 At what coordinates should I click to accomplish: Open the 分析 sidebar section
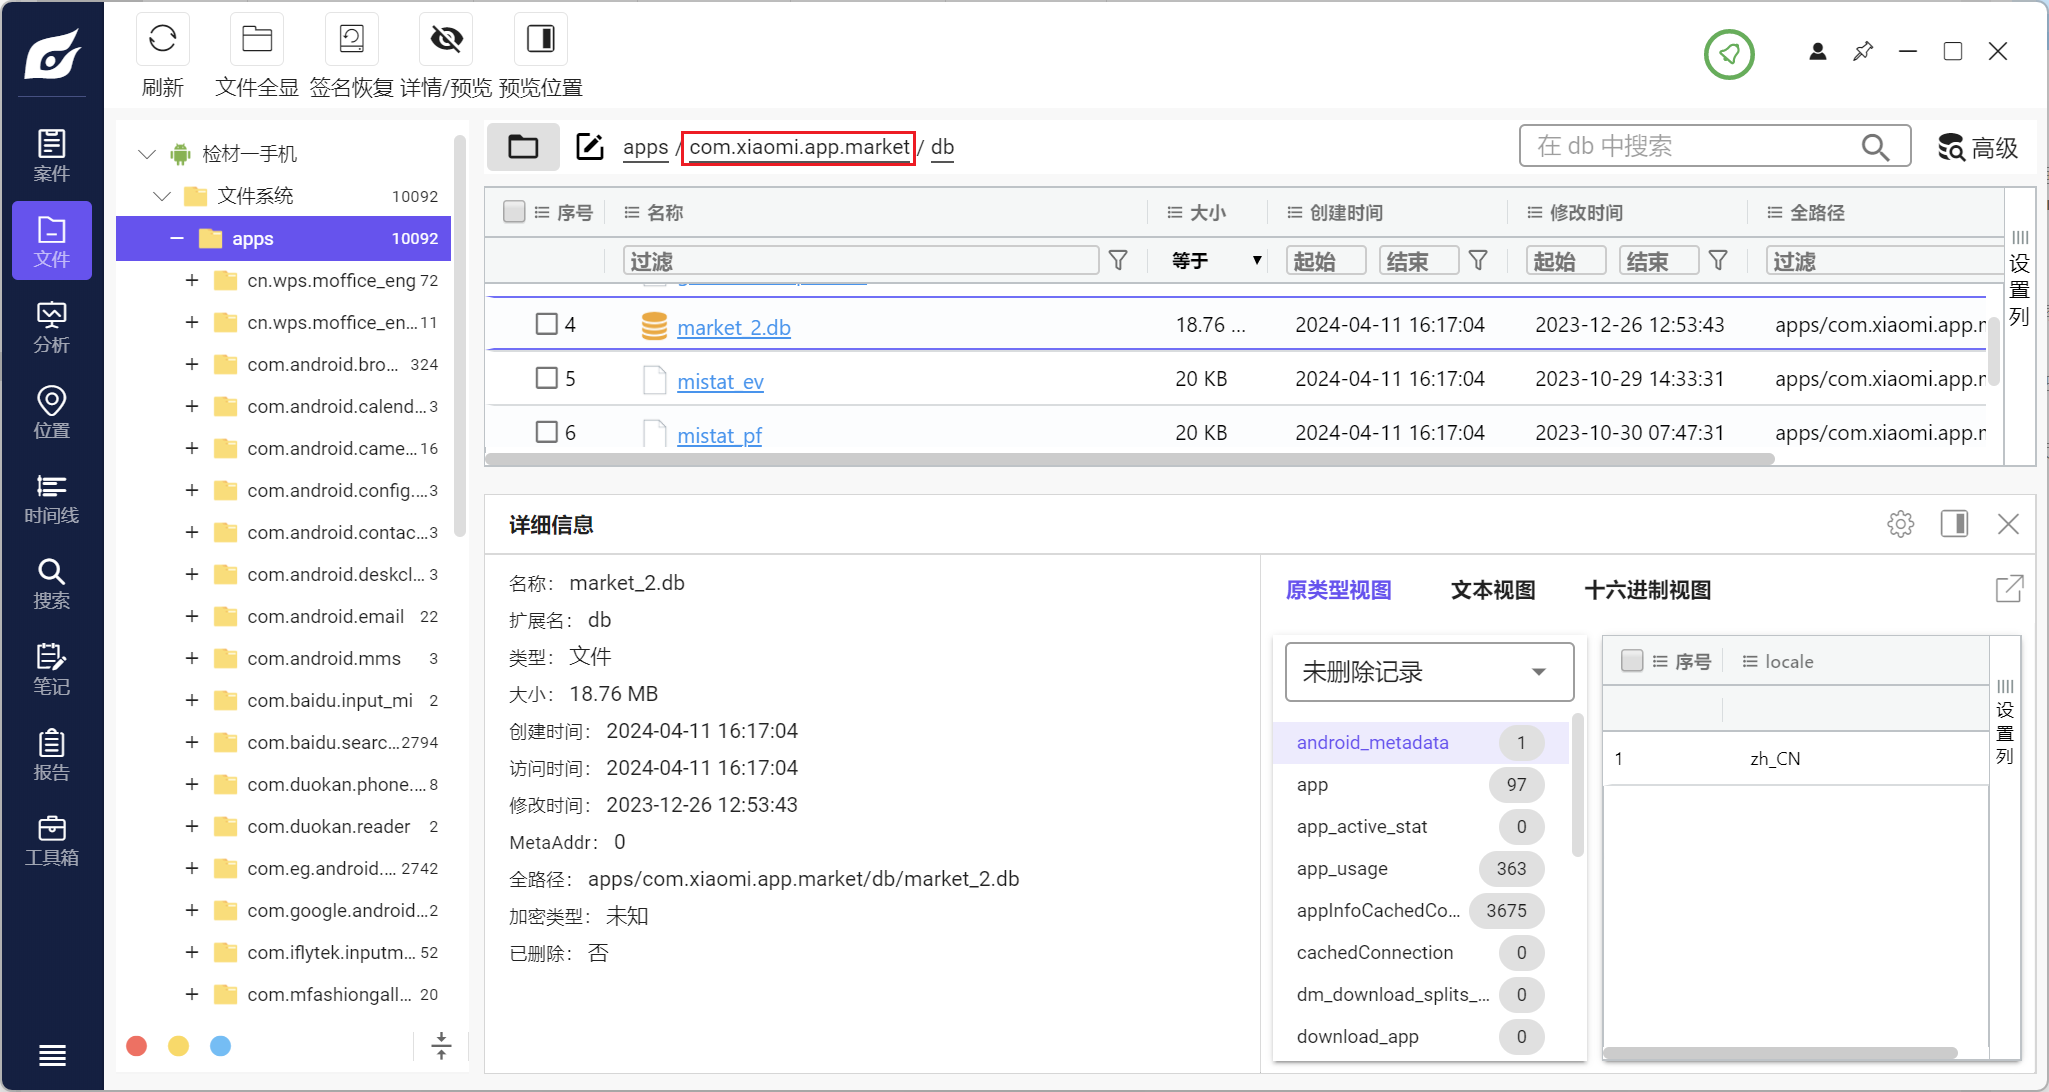tap(52, 327)
